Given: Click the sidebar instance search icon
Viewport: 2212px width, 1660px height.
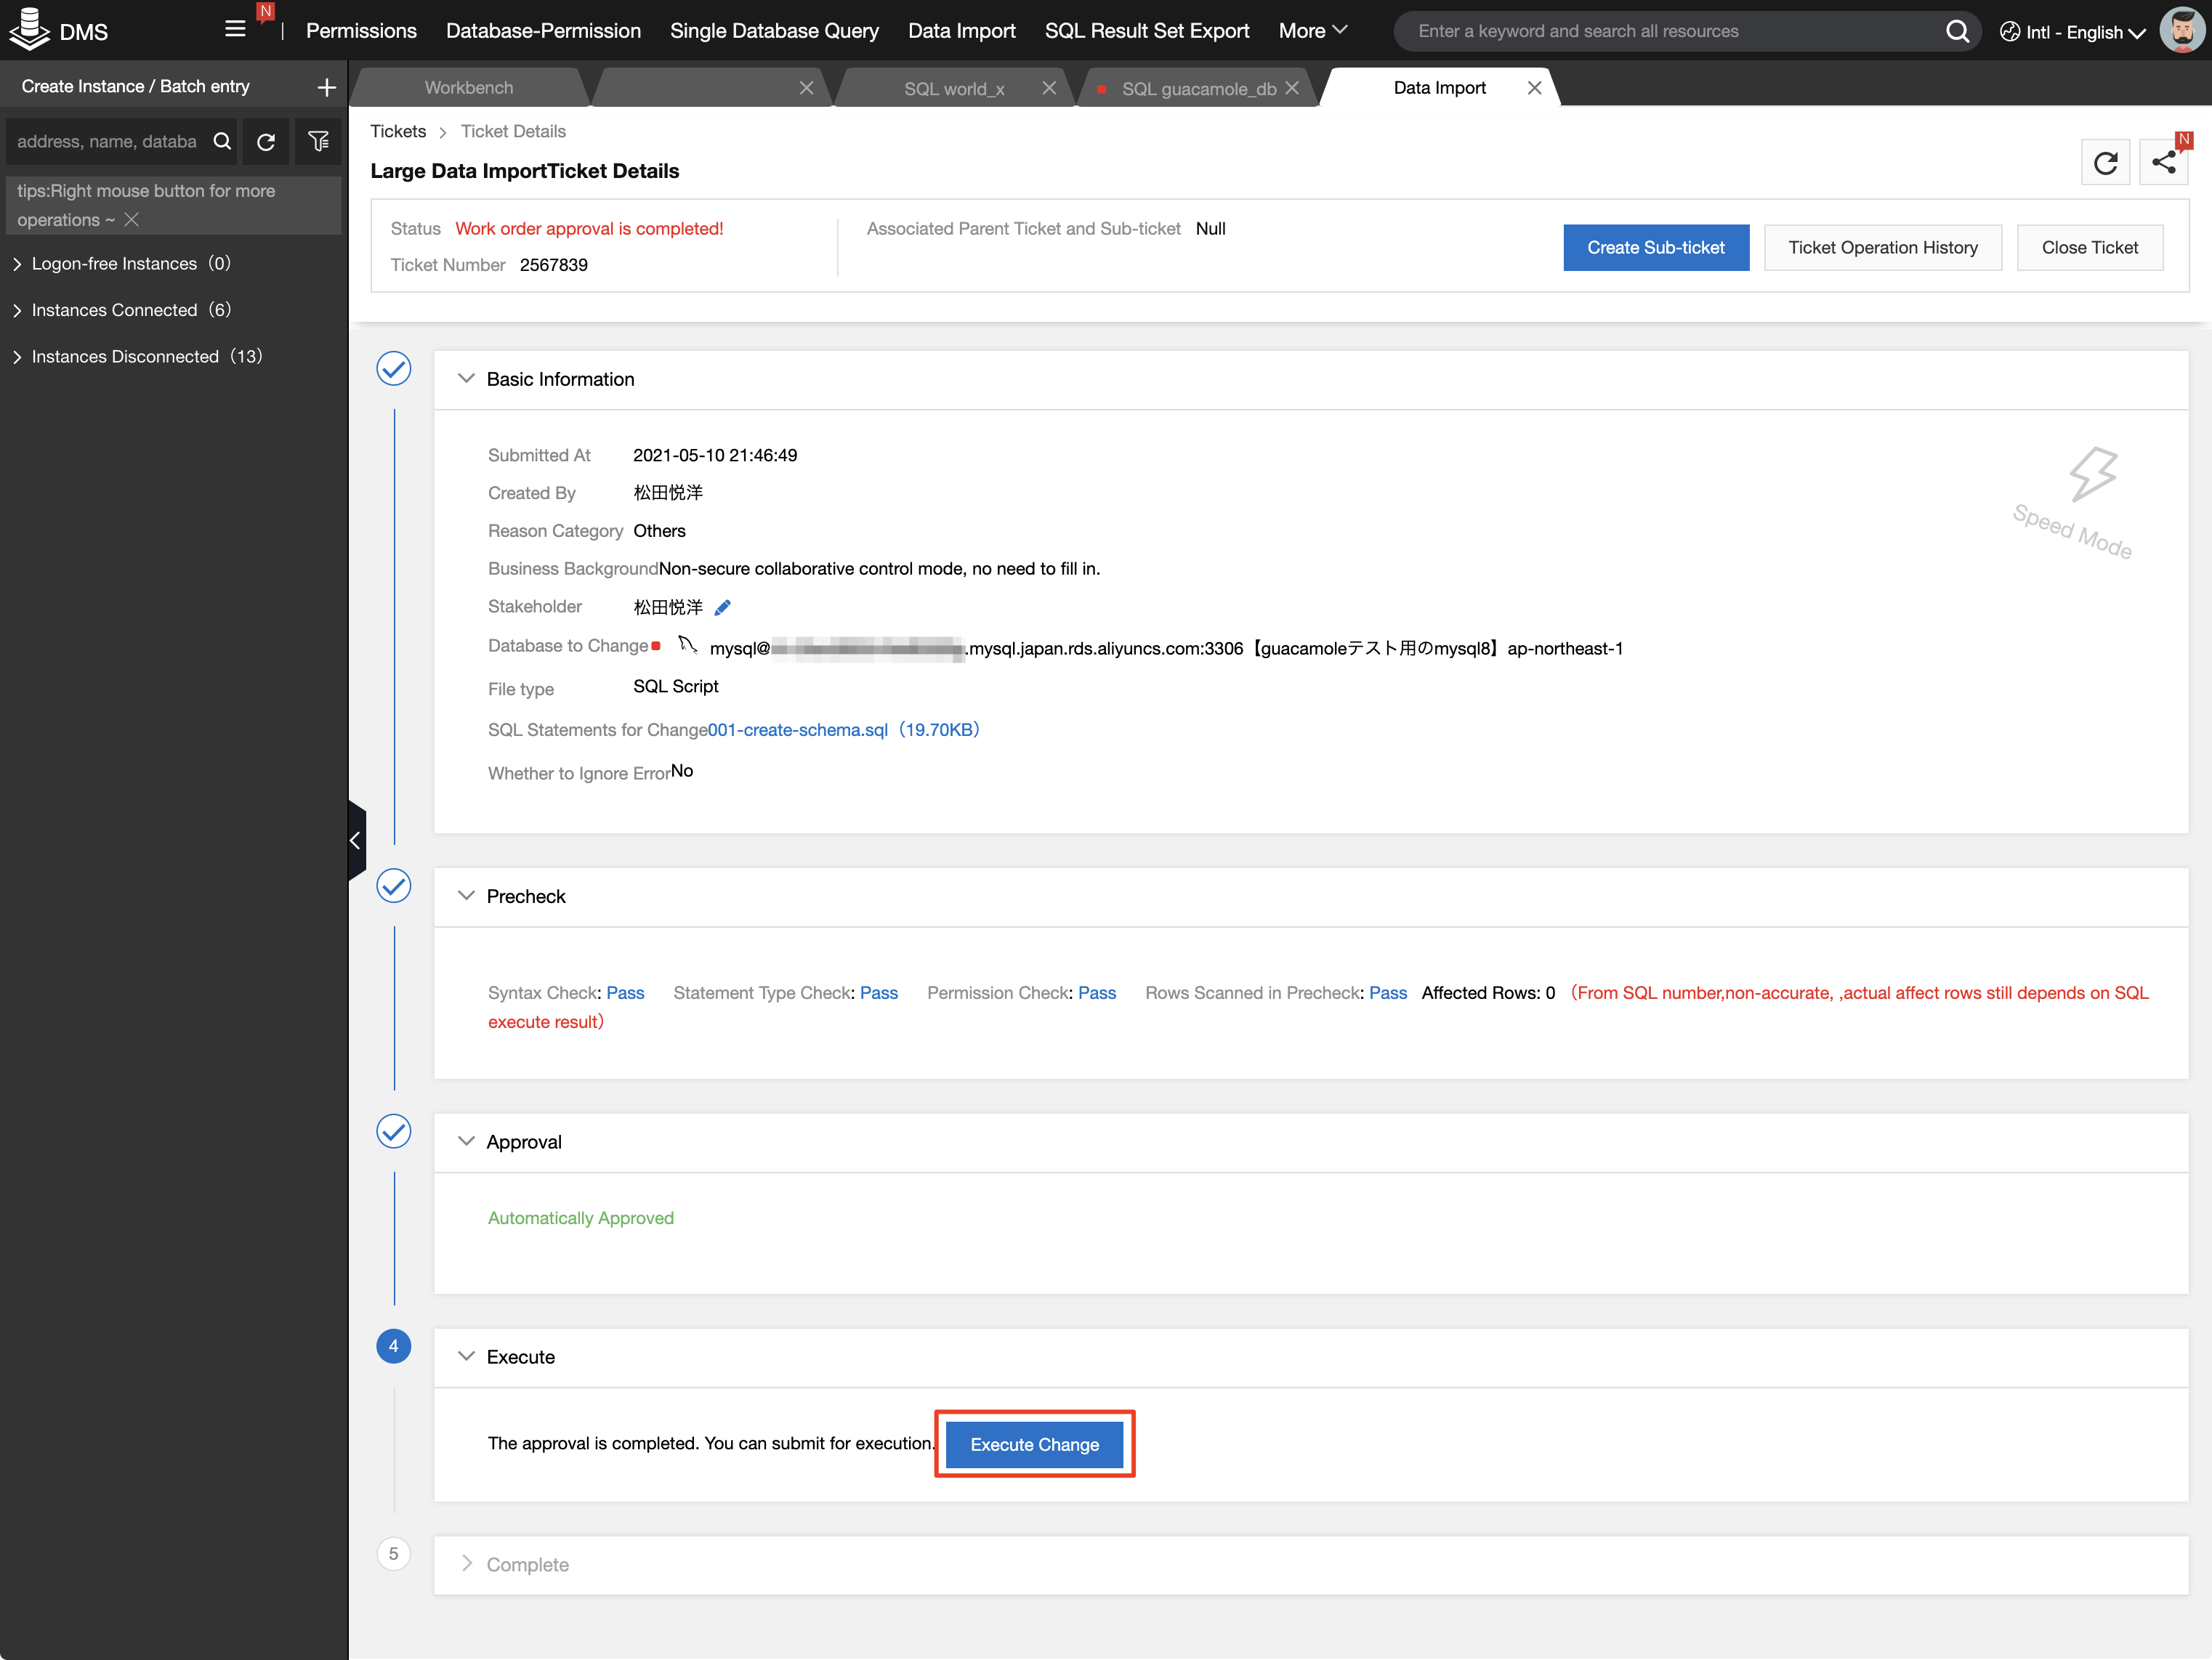Looking at the screenshot, I should (222, 142).
